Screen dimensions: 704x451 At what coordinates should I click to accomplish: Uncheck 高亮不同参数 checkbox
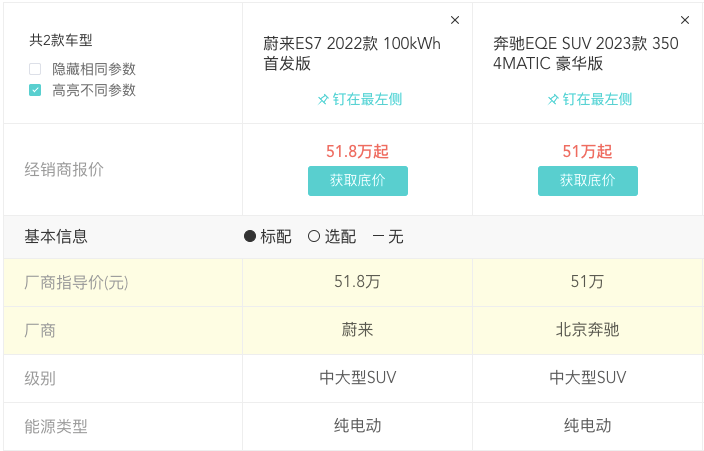(x=35, y=90)
